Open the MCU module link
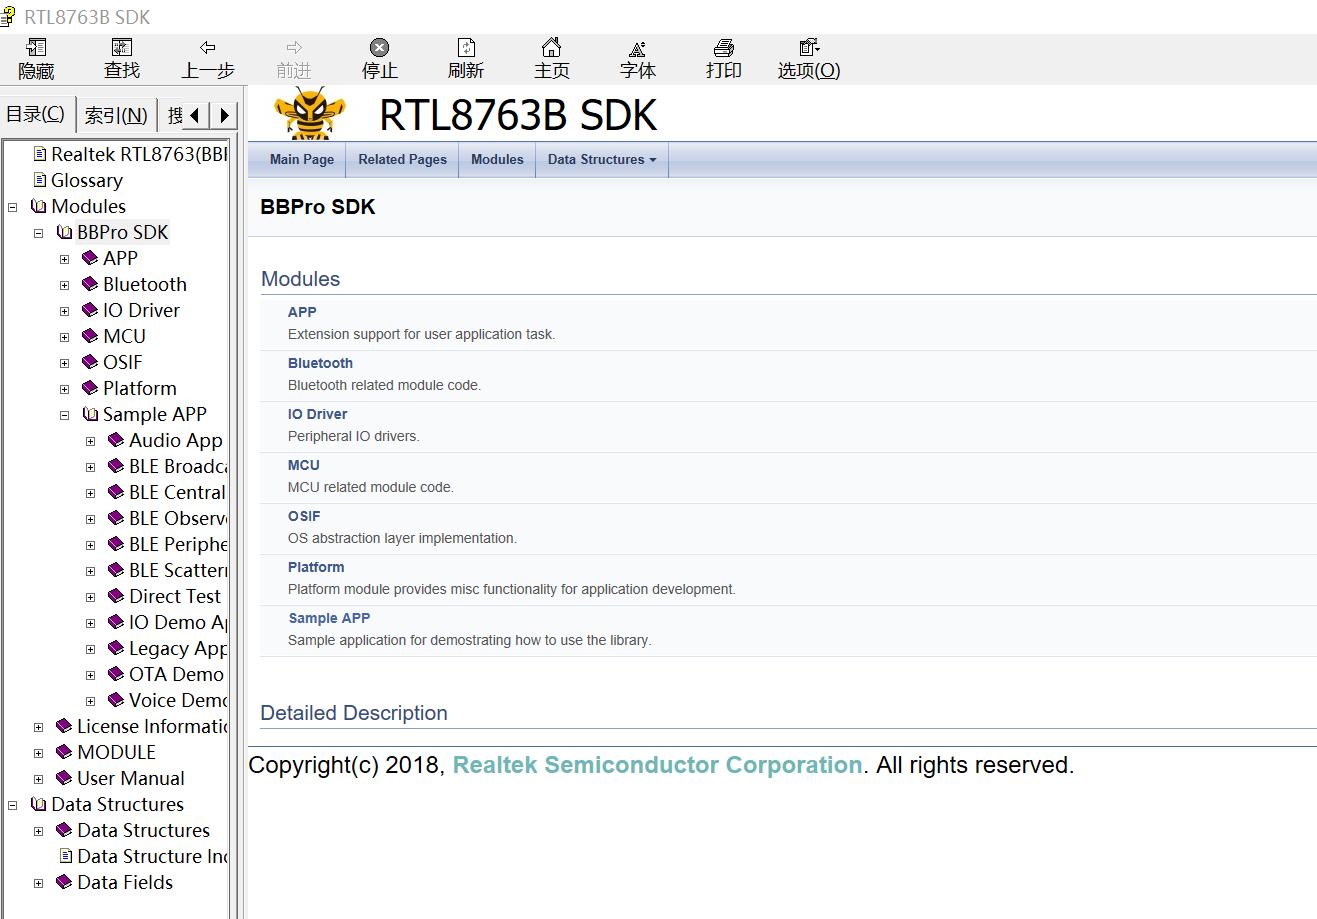Image resolution: width=1317 pixels, height=919 pixels. point(304,465)
